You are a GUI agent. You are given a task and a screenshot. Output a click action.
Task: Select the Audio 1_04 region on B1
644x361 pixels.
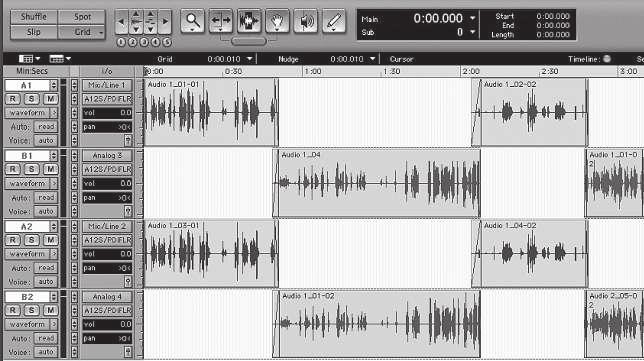[377, 183]
